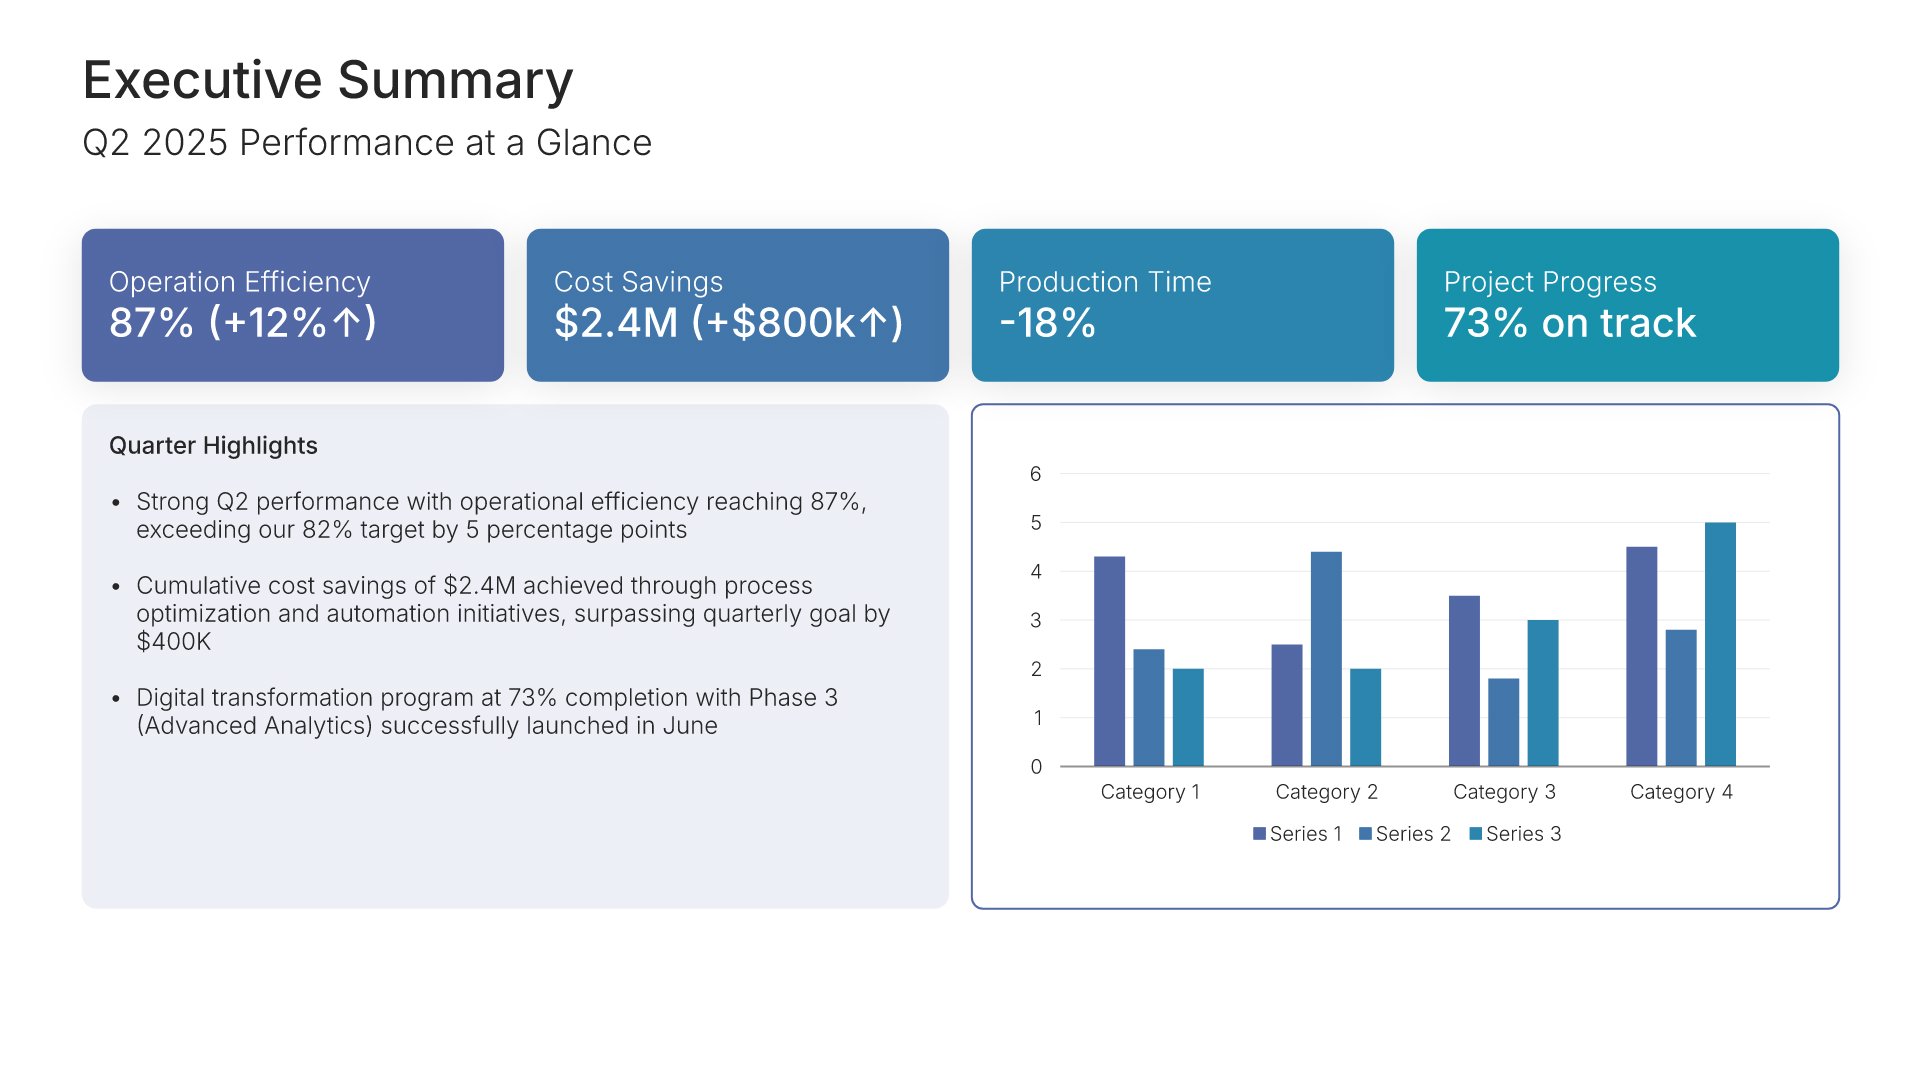Screen dimensions: 1920x1080
Task: Click the Quarter Highlights heading
Action: point(213,446)
